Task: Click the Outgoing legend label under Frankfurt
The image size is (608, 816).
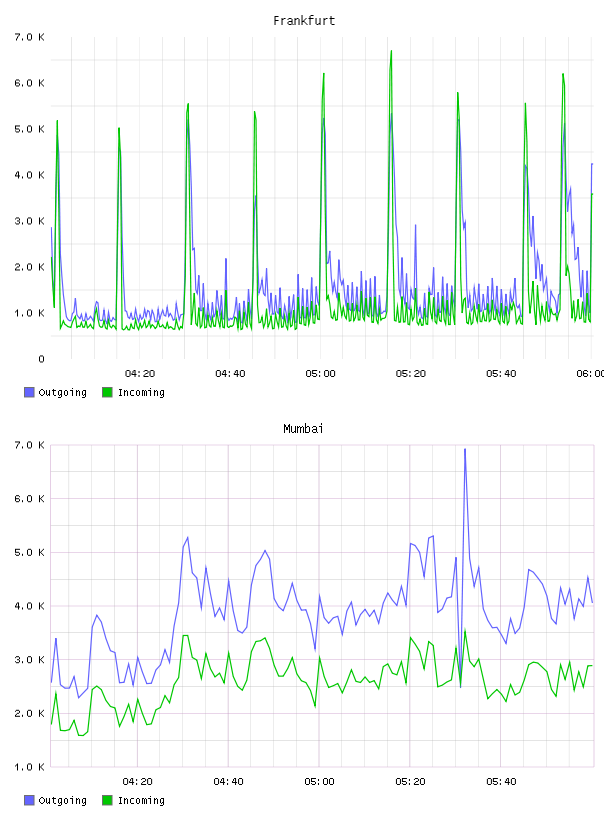Action: click(x=62, y=393)
